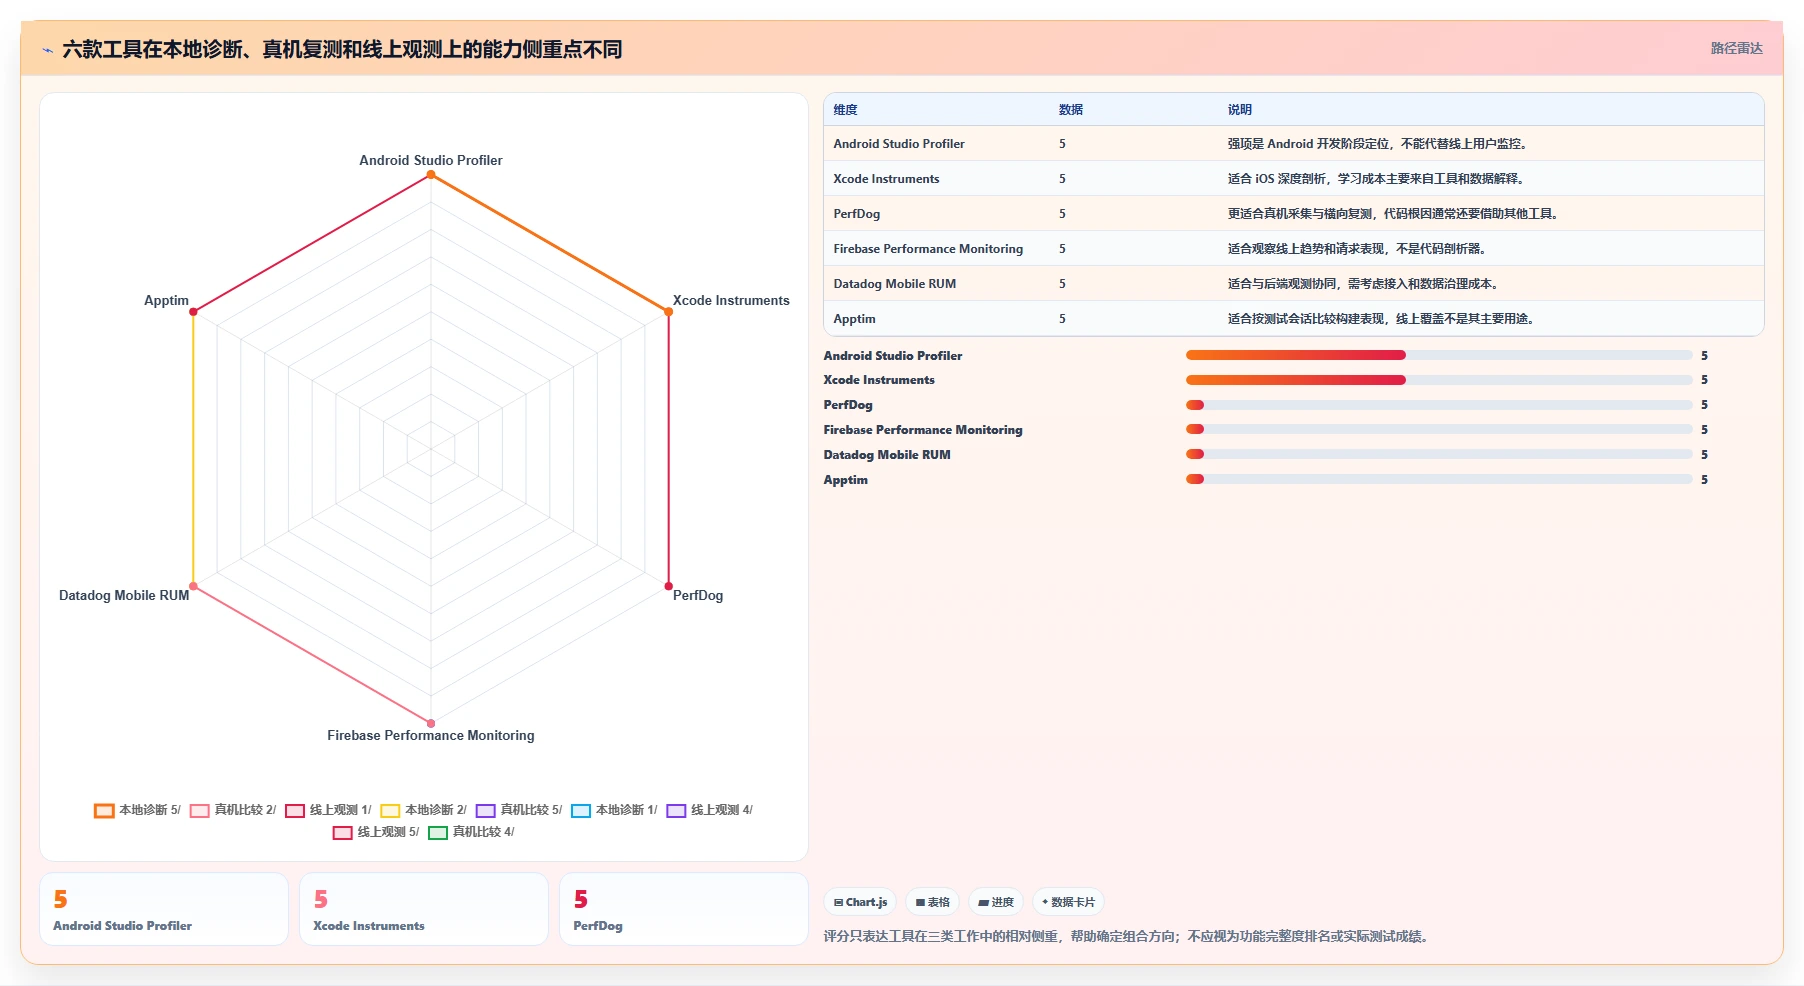The height and width of the screenshot is (986, 1804).
Task: Select Firebase Performance Monitoring in the table
Action: [928, 249]
